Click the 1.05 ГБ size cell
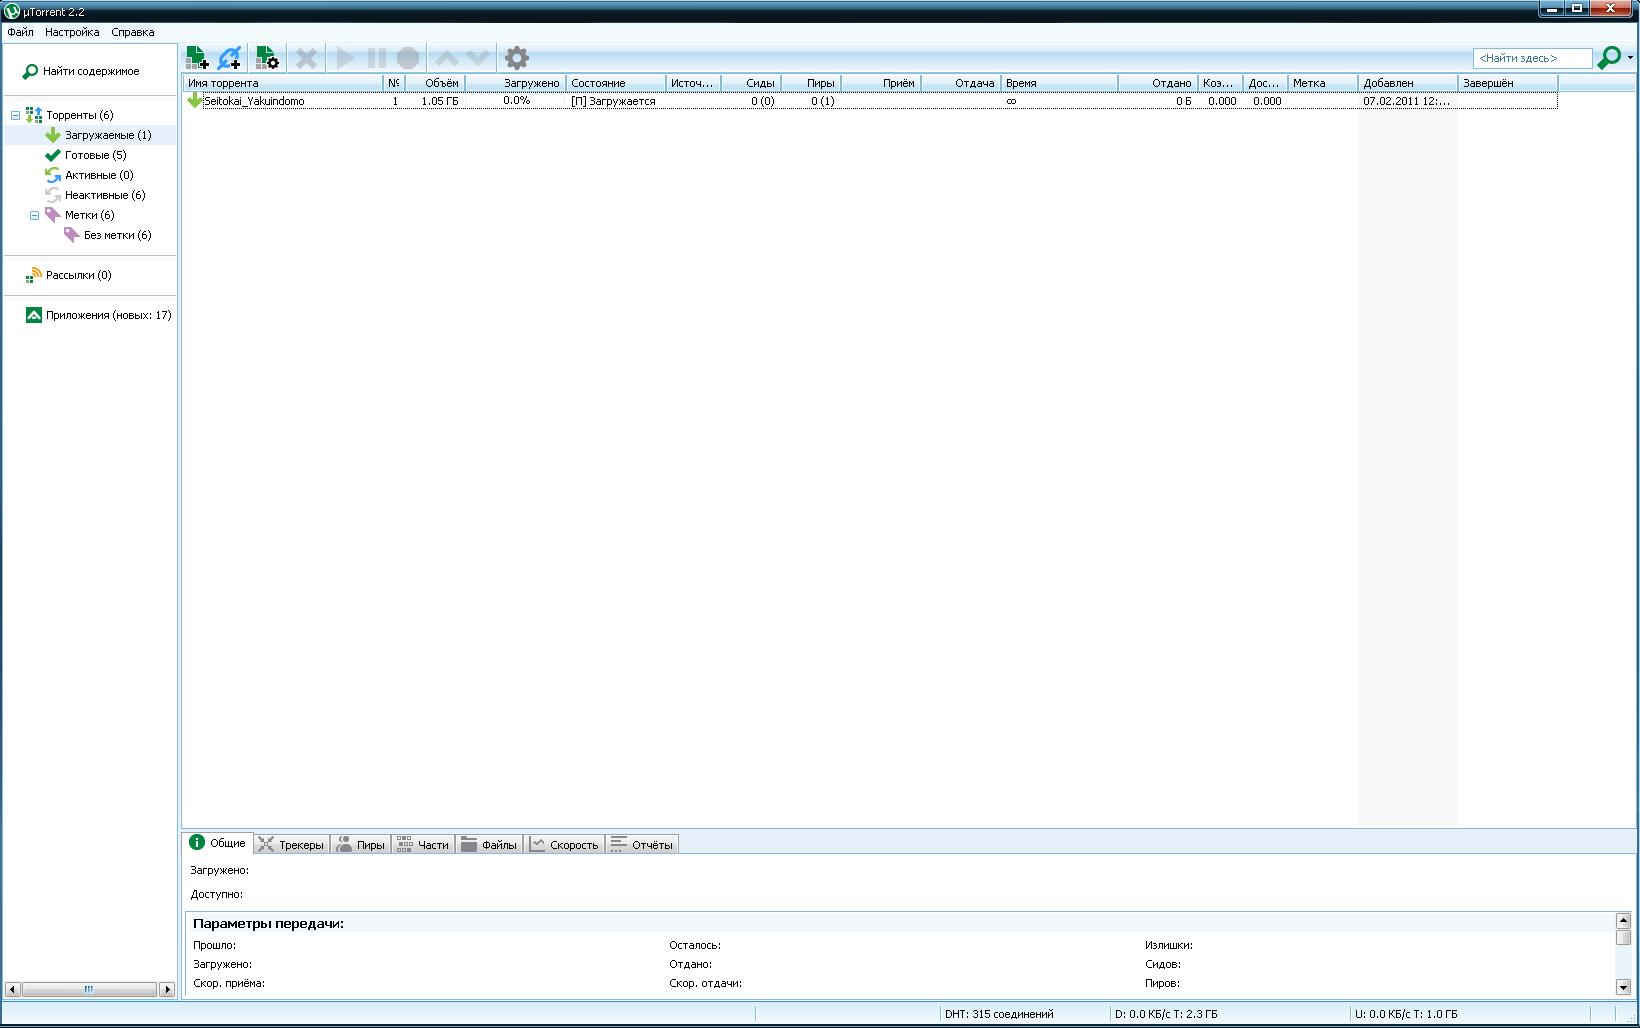The width and height of the screenshot is (1640, 1028). click(440, 101)
